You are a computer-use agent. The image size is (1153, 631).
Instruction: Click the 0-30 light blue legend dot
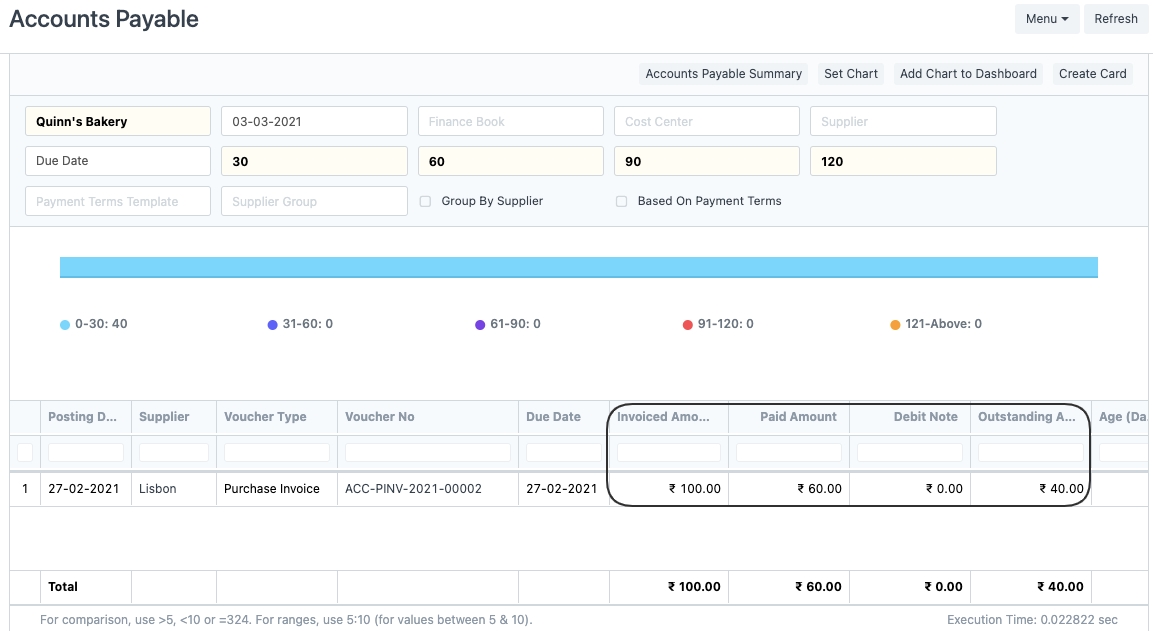tap(65, 325)
